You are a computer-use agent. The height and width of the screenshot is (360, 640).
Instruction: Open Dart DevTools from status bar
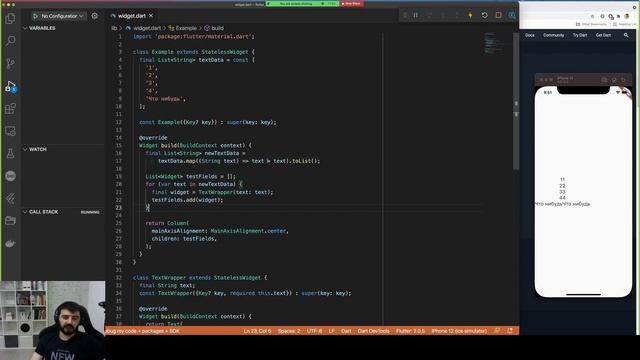point(373,331)
